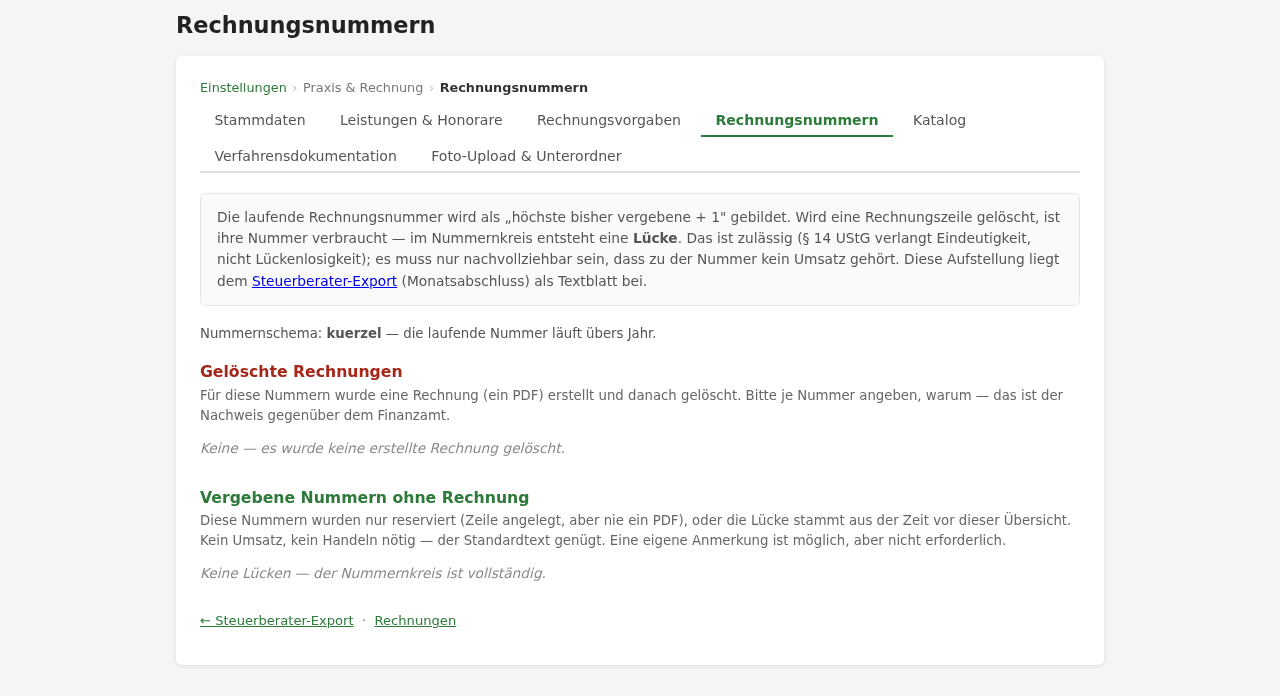1280x696 pixels.
Task: Click the Gelöschte Rechnungen heading
Action: point(301,372)
